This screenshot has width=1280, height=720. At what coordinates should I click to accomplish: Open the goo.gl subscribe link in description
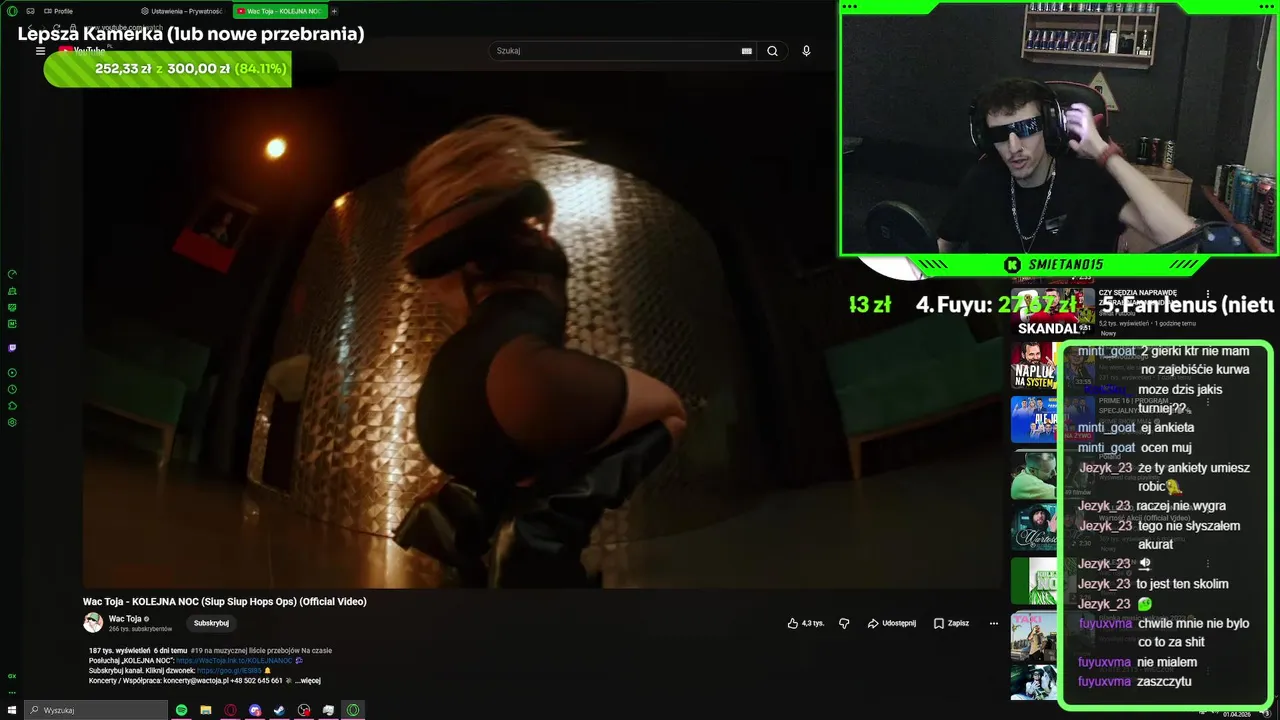229,671
